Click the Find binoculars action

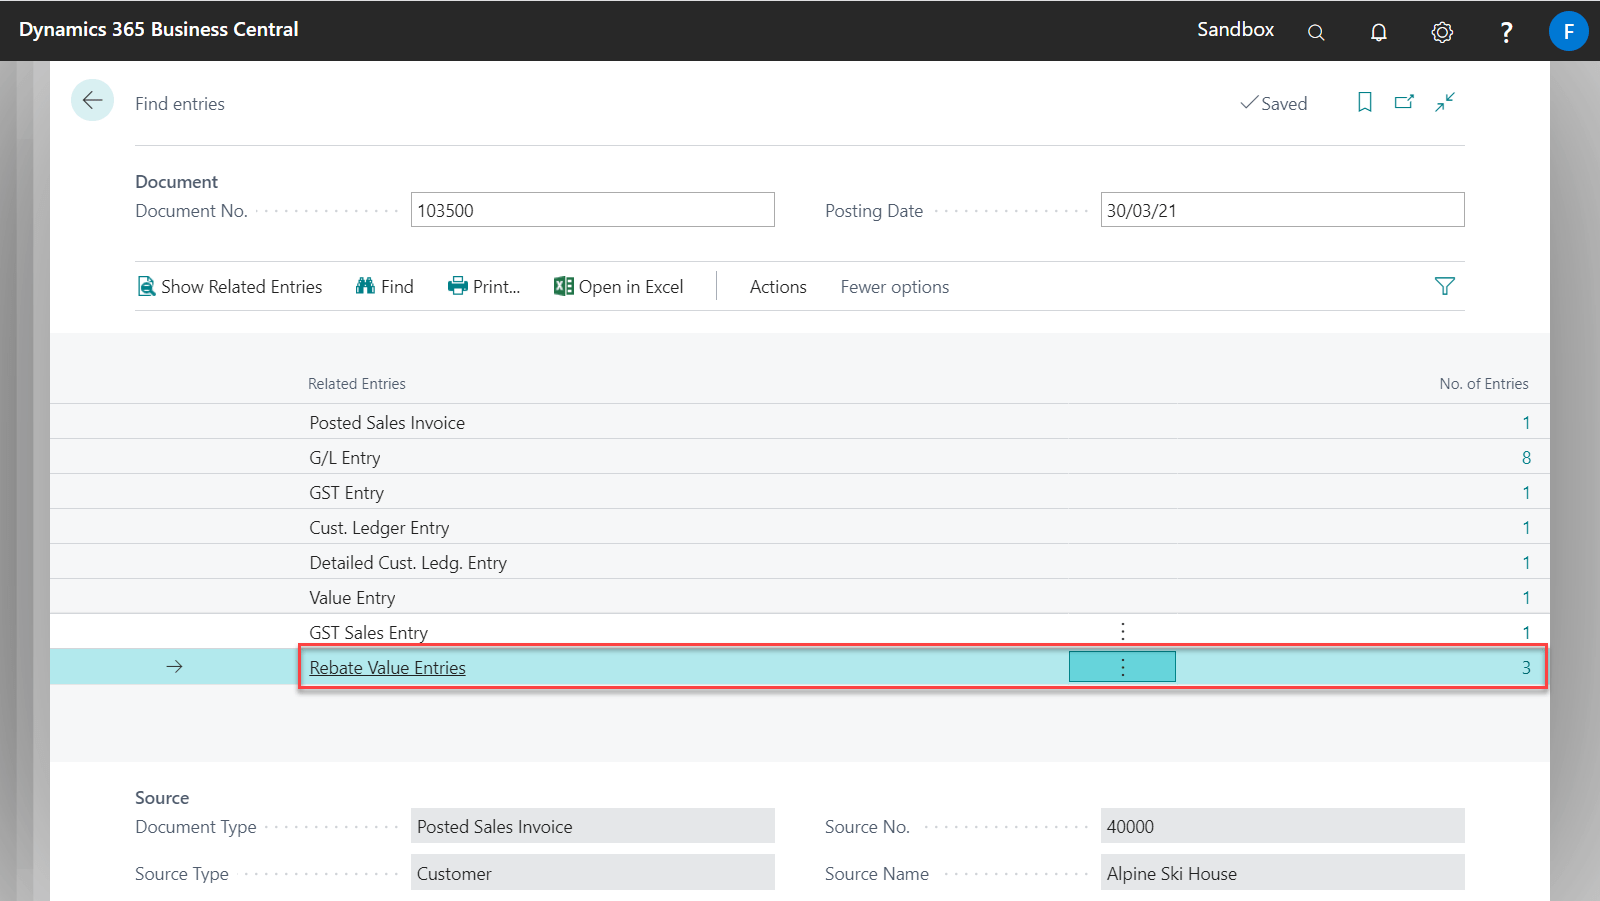tap(384, 287)
